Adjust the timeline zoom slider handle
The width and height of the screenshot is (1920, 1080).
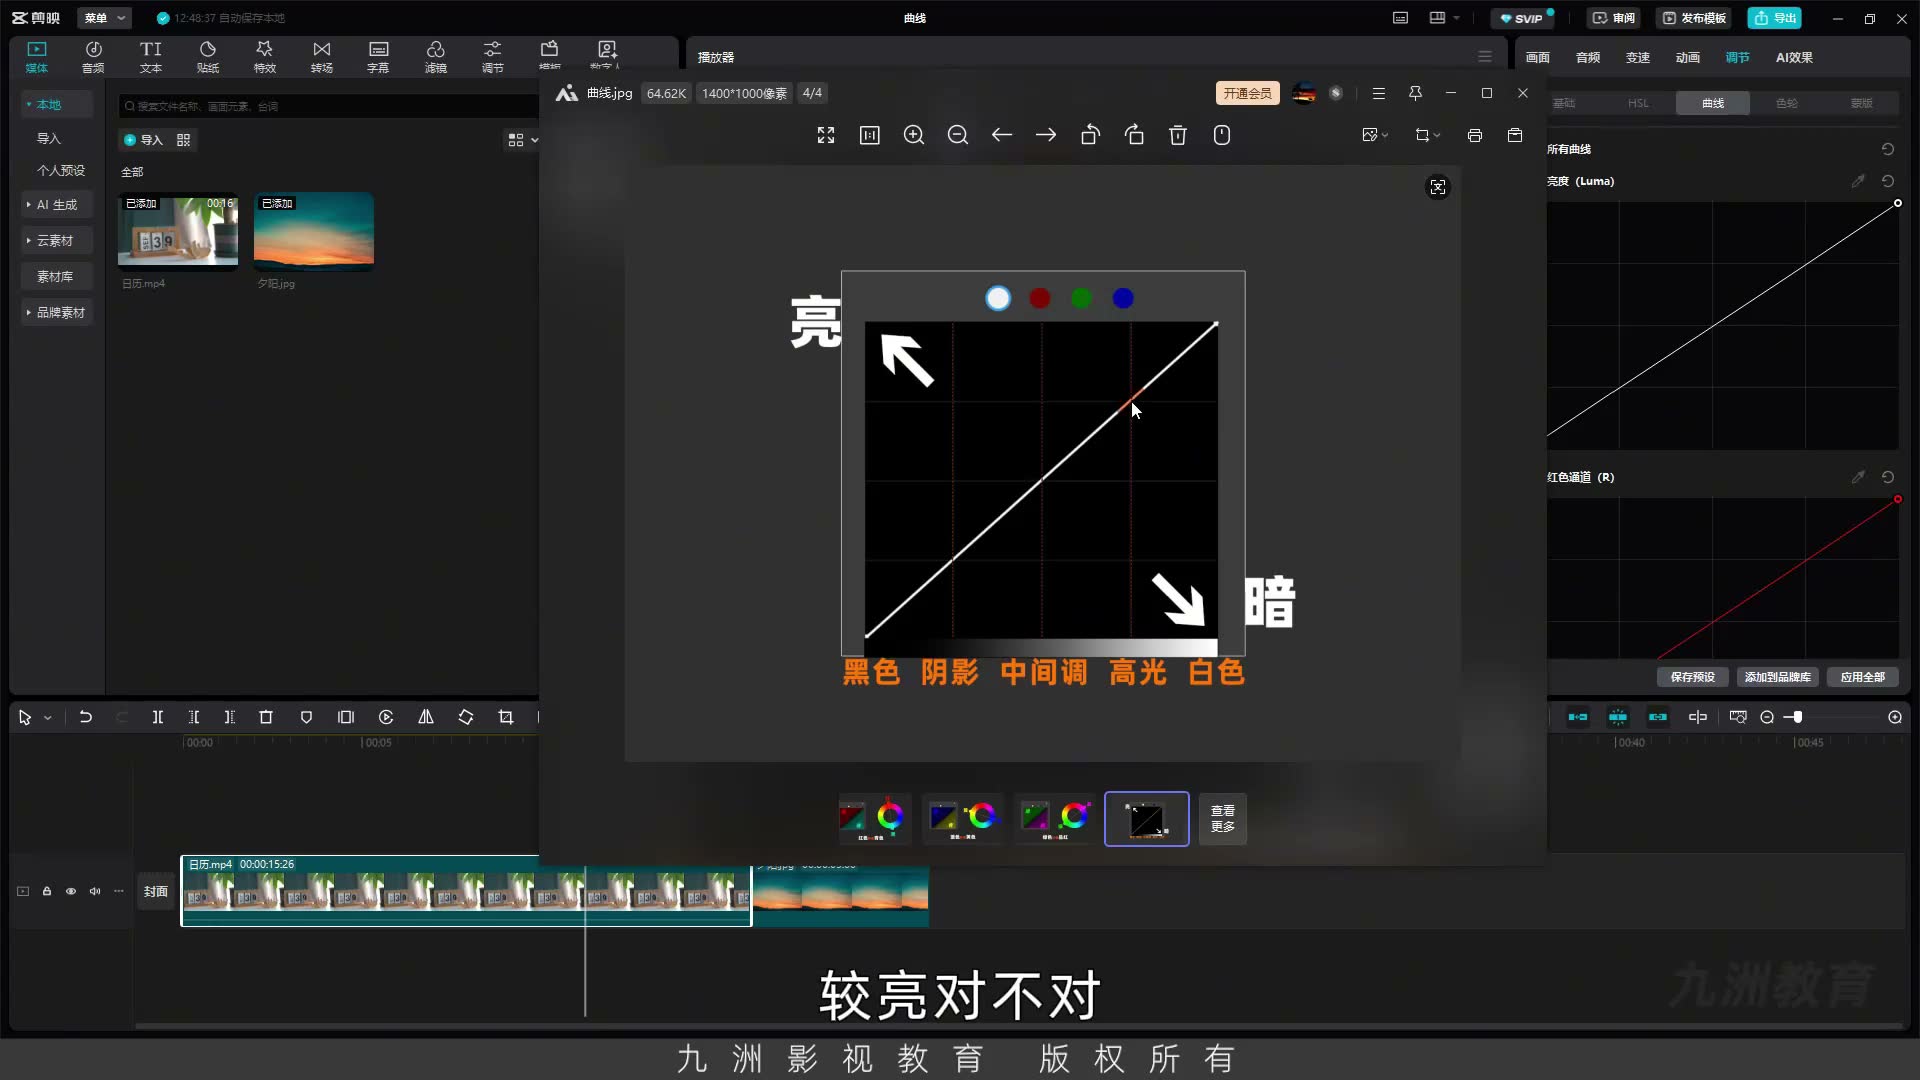coord(1798,717)
